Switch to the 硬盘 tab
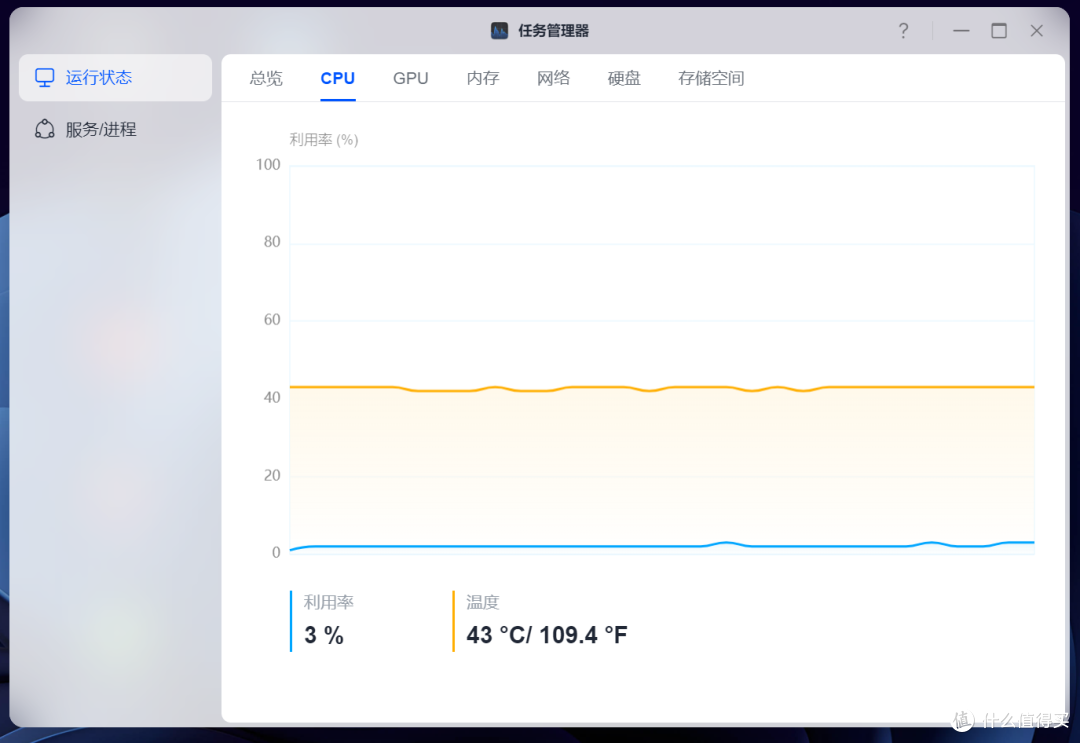The width and height of the screenshot is (1080, 743). pos(624,79)
